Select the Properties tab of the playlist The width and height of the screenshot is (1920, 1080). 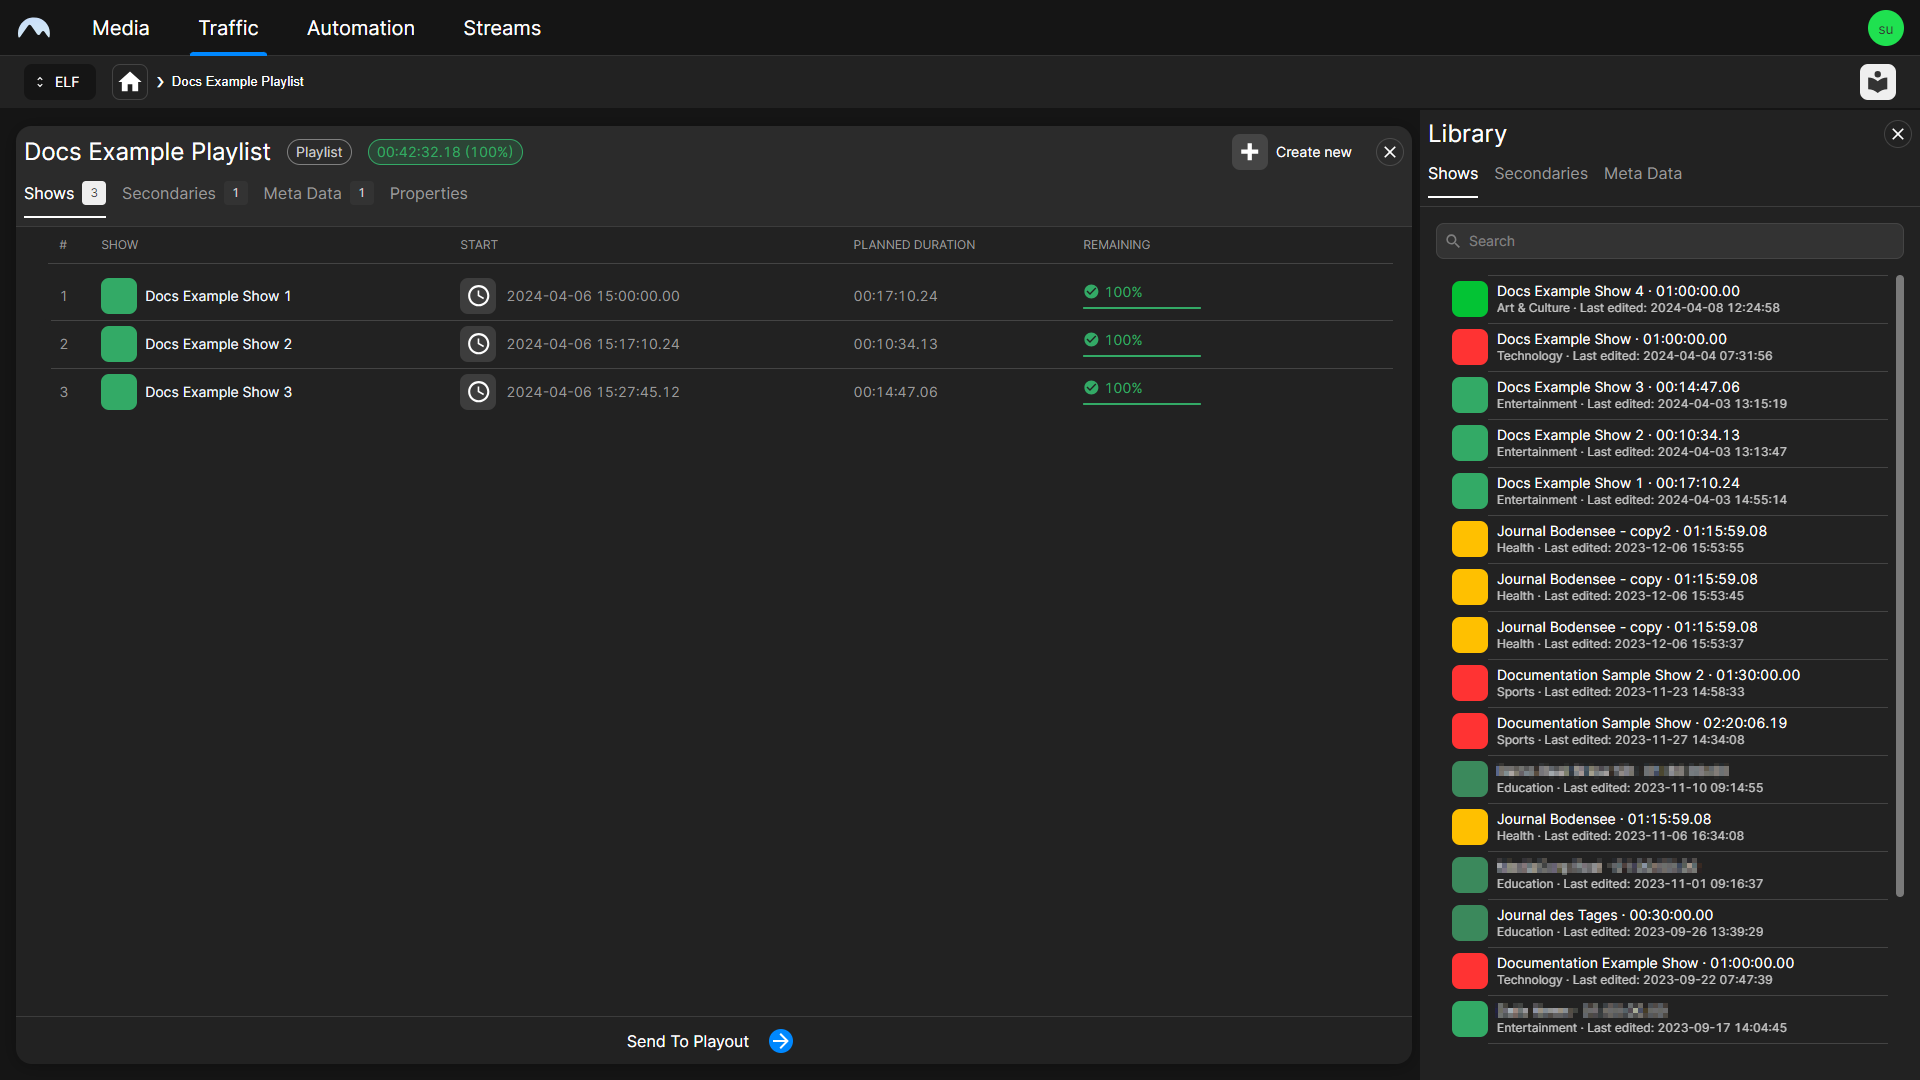(428, 193)
